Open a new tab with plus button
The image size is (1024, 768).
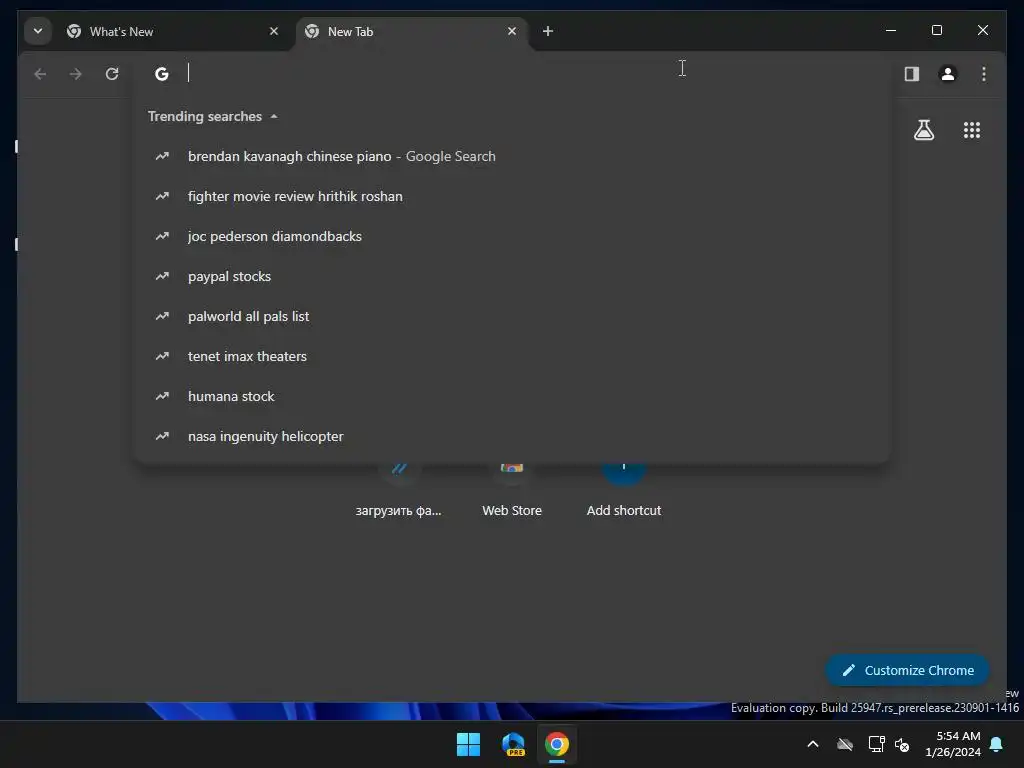(x=548, y=31)
